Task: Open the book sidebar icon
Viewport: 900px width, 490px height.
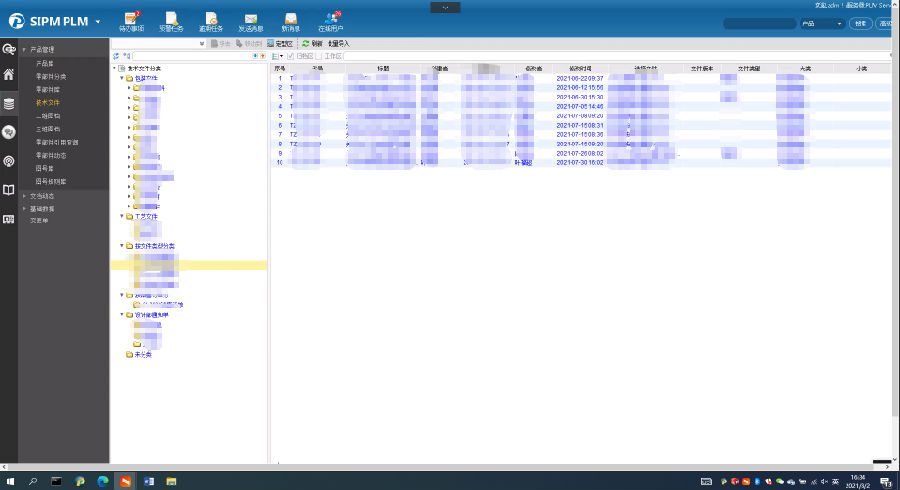Action: pos(9,190)
